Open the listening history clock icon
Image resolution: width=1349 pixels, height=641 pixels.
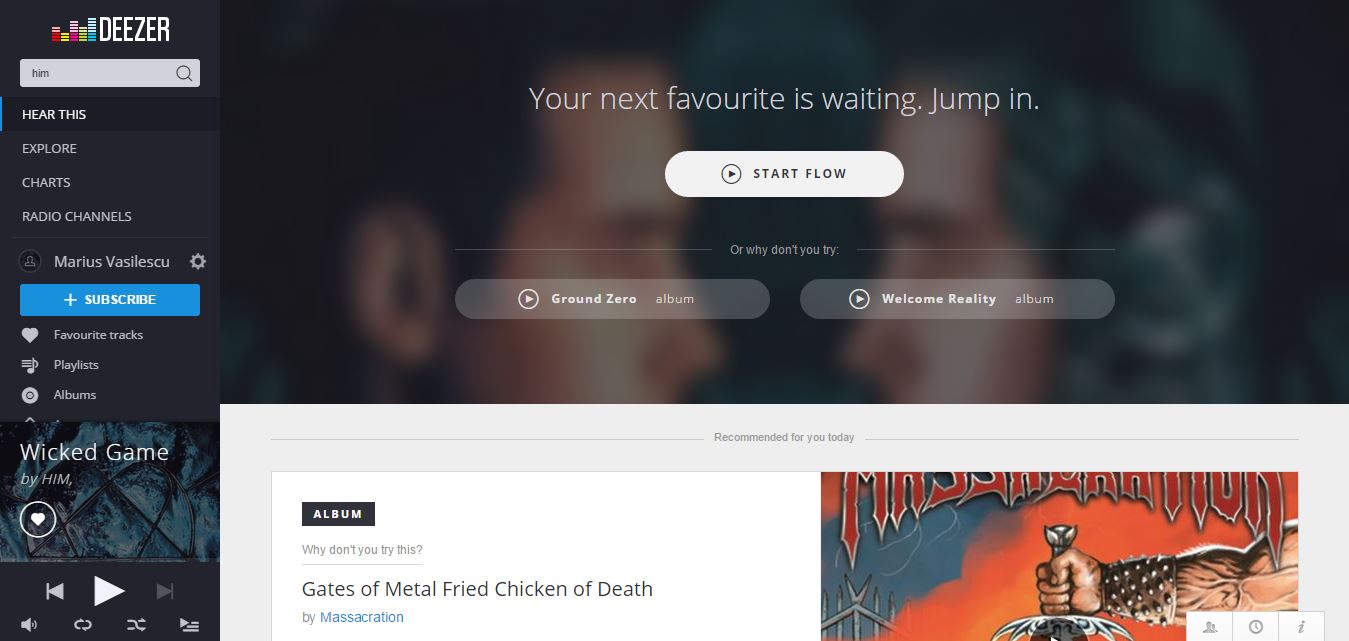coord(1256,627)
